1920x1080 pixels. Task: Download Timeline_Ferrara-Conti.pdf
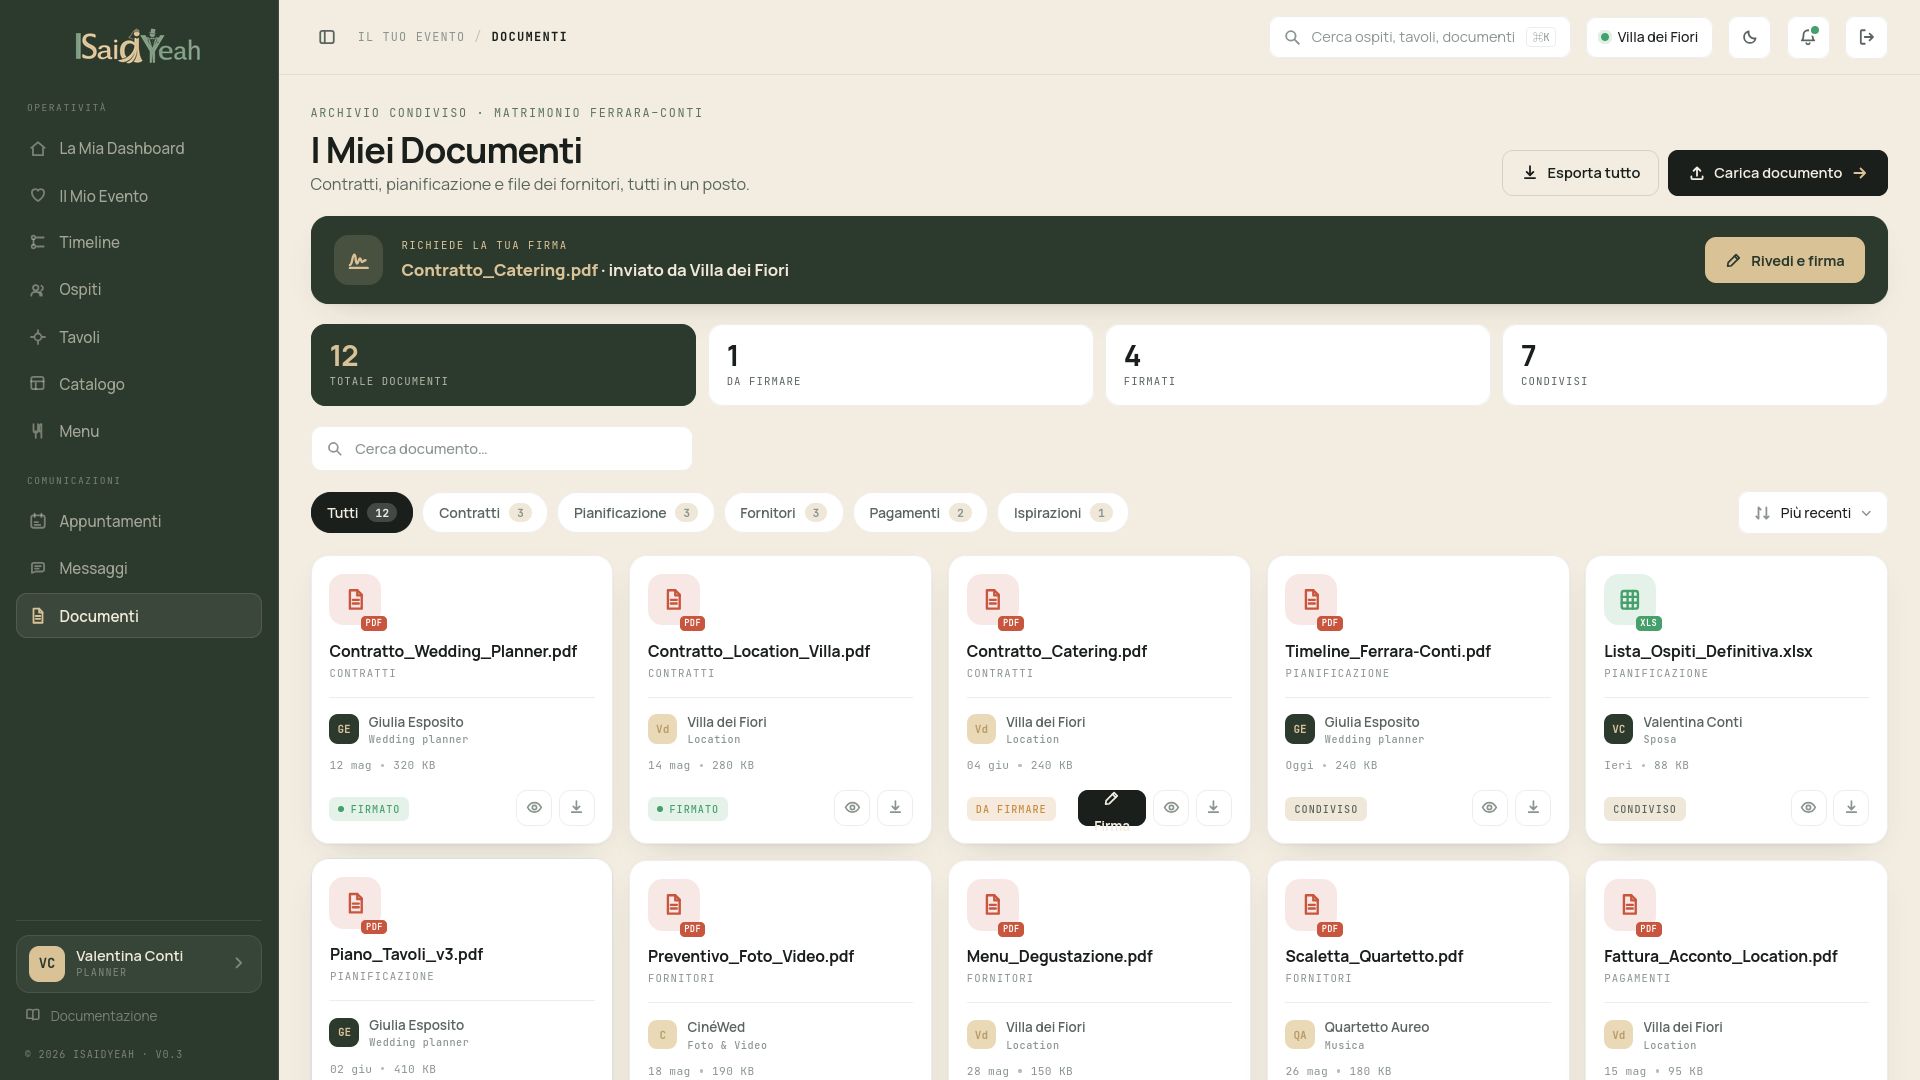click(1533, 808)
